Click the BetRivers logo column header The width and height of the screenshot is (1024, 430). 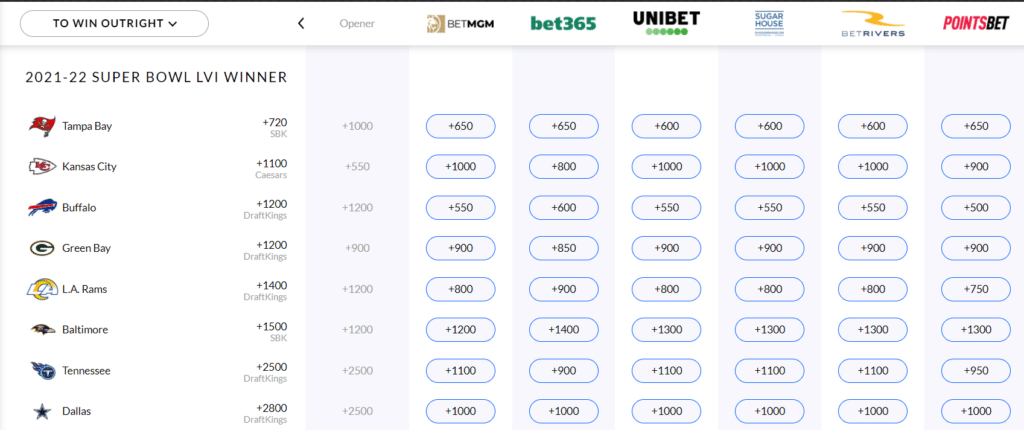coord(872,23)
